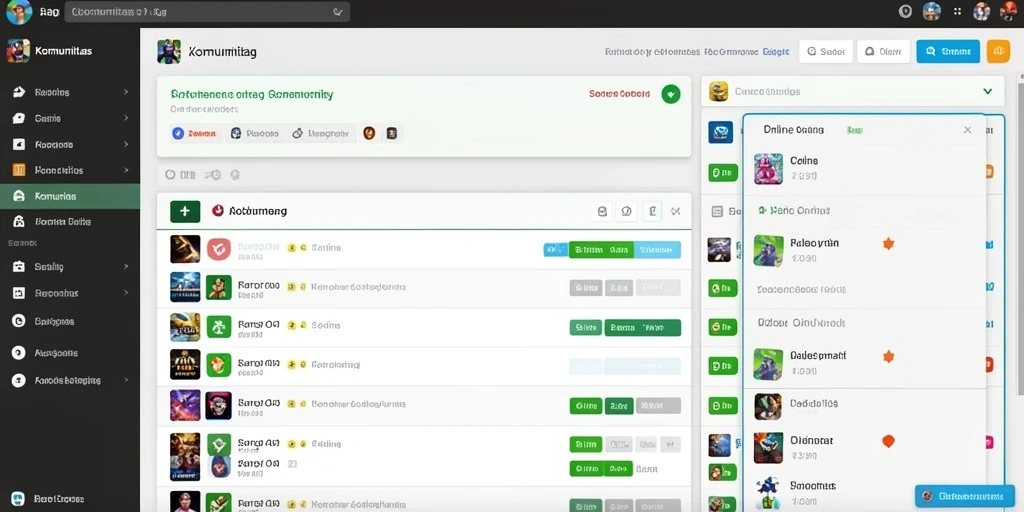Open the Dadioliios thumbnail in the Online popup
Image resolution: width=1024 pixels, height=512 pixels.
tap(768, 406)
